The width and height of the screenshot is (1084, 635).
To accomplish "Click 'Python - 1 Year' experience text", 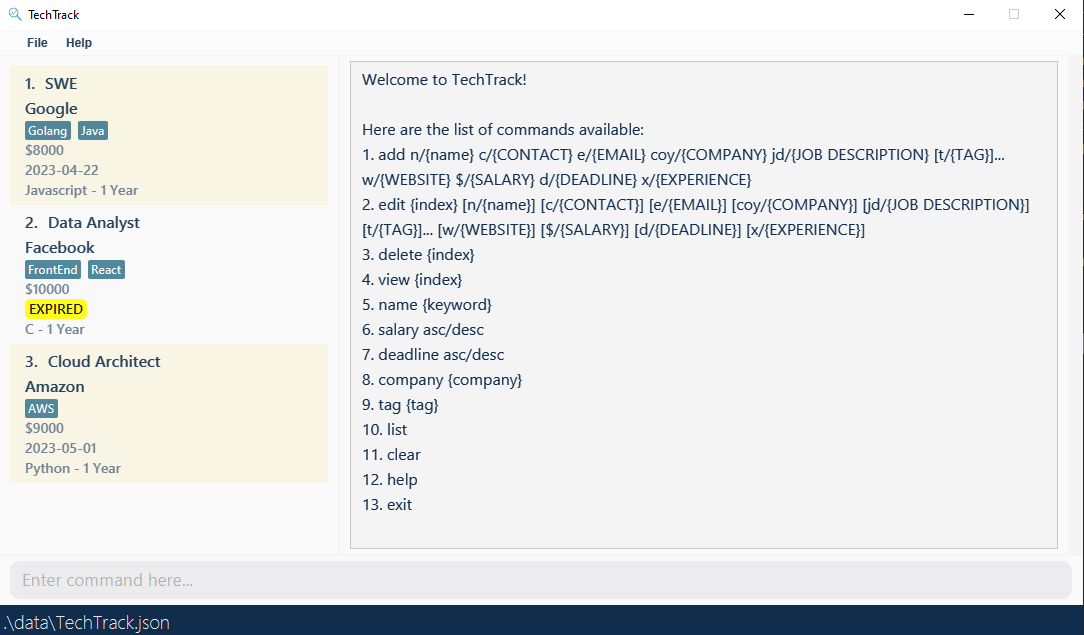I will [x=73, y=468].
